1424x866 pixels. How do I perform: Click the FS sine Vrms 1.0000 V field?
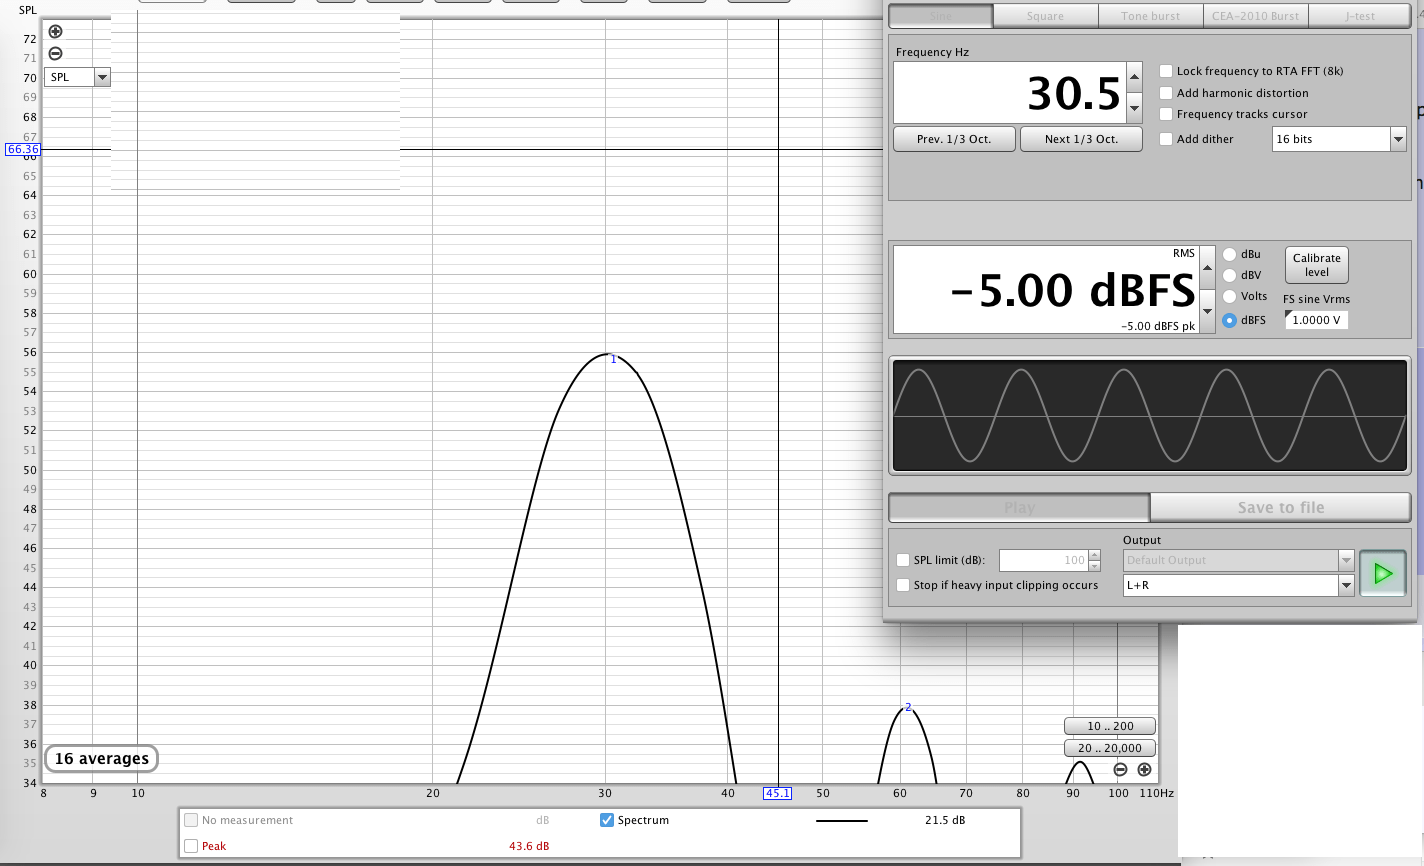1316,320
